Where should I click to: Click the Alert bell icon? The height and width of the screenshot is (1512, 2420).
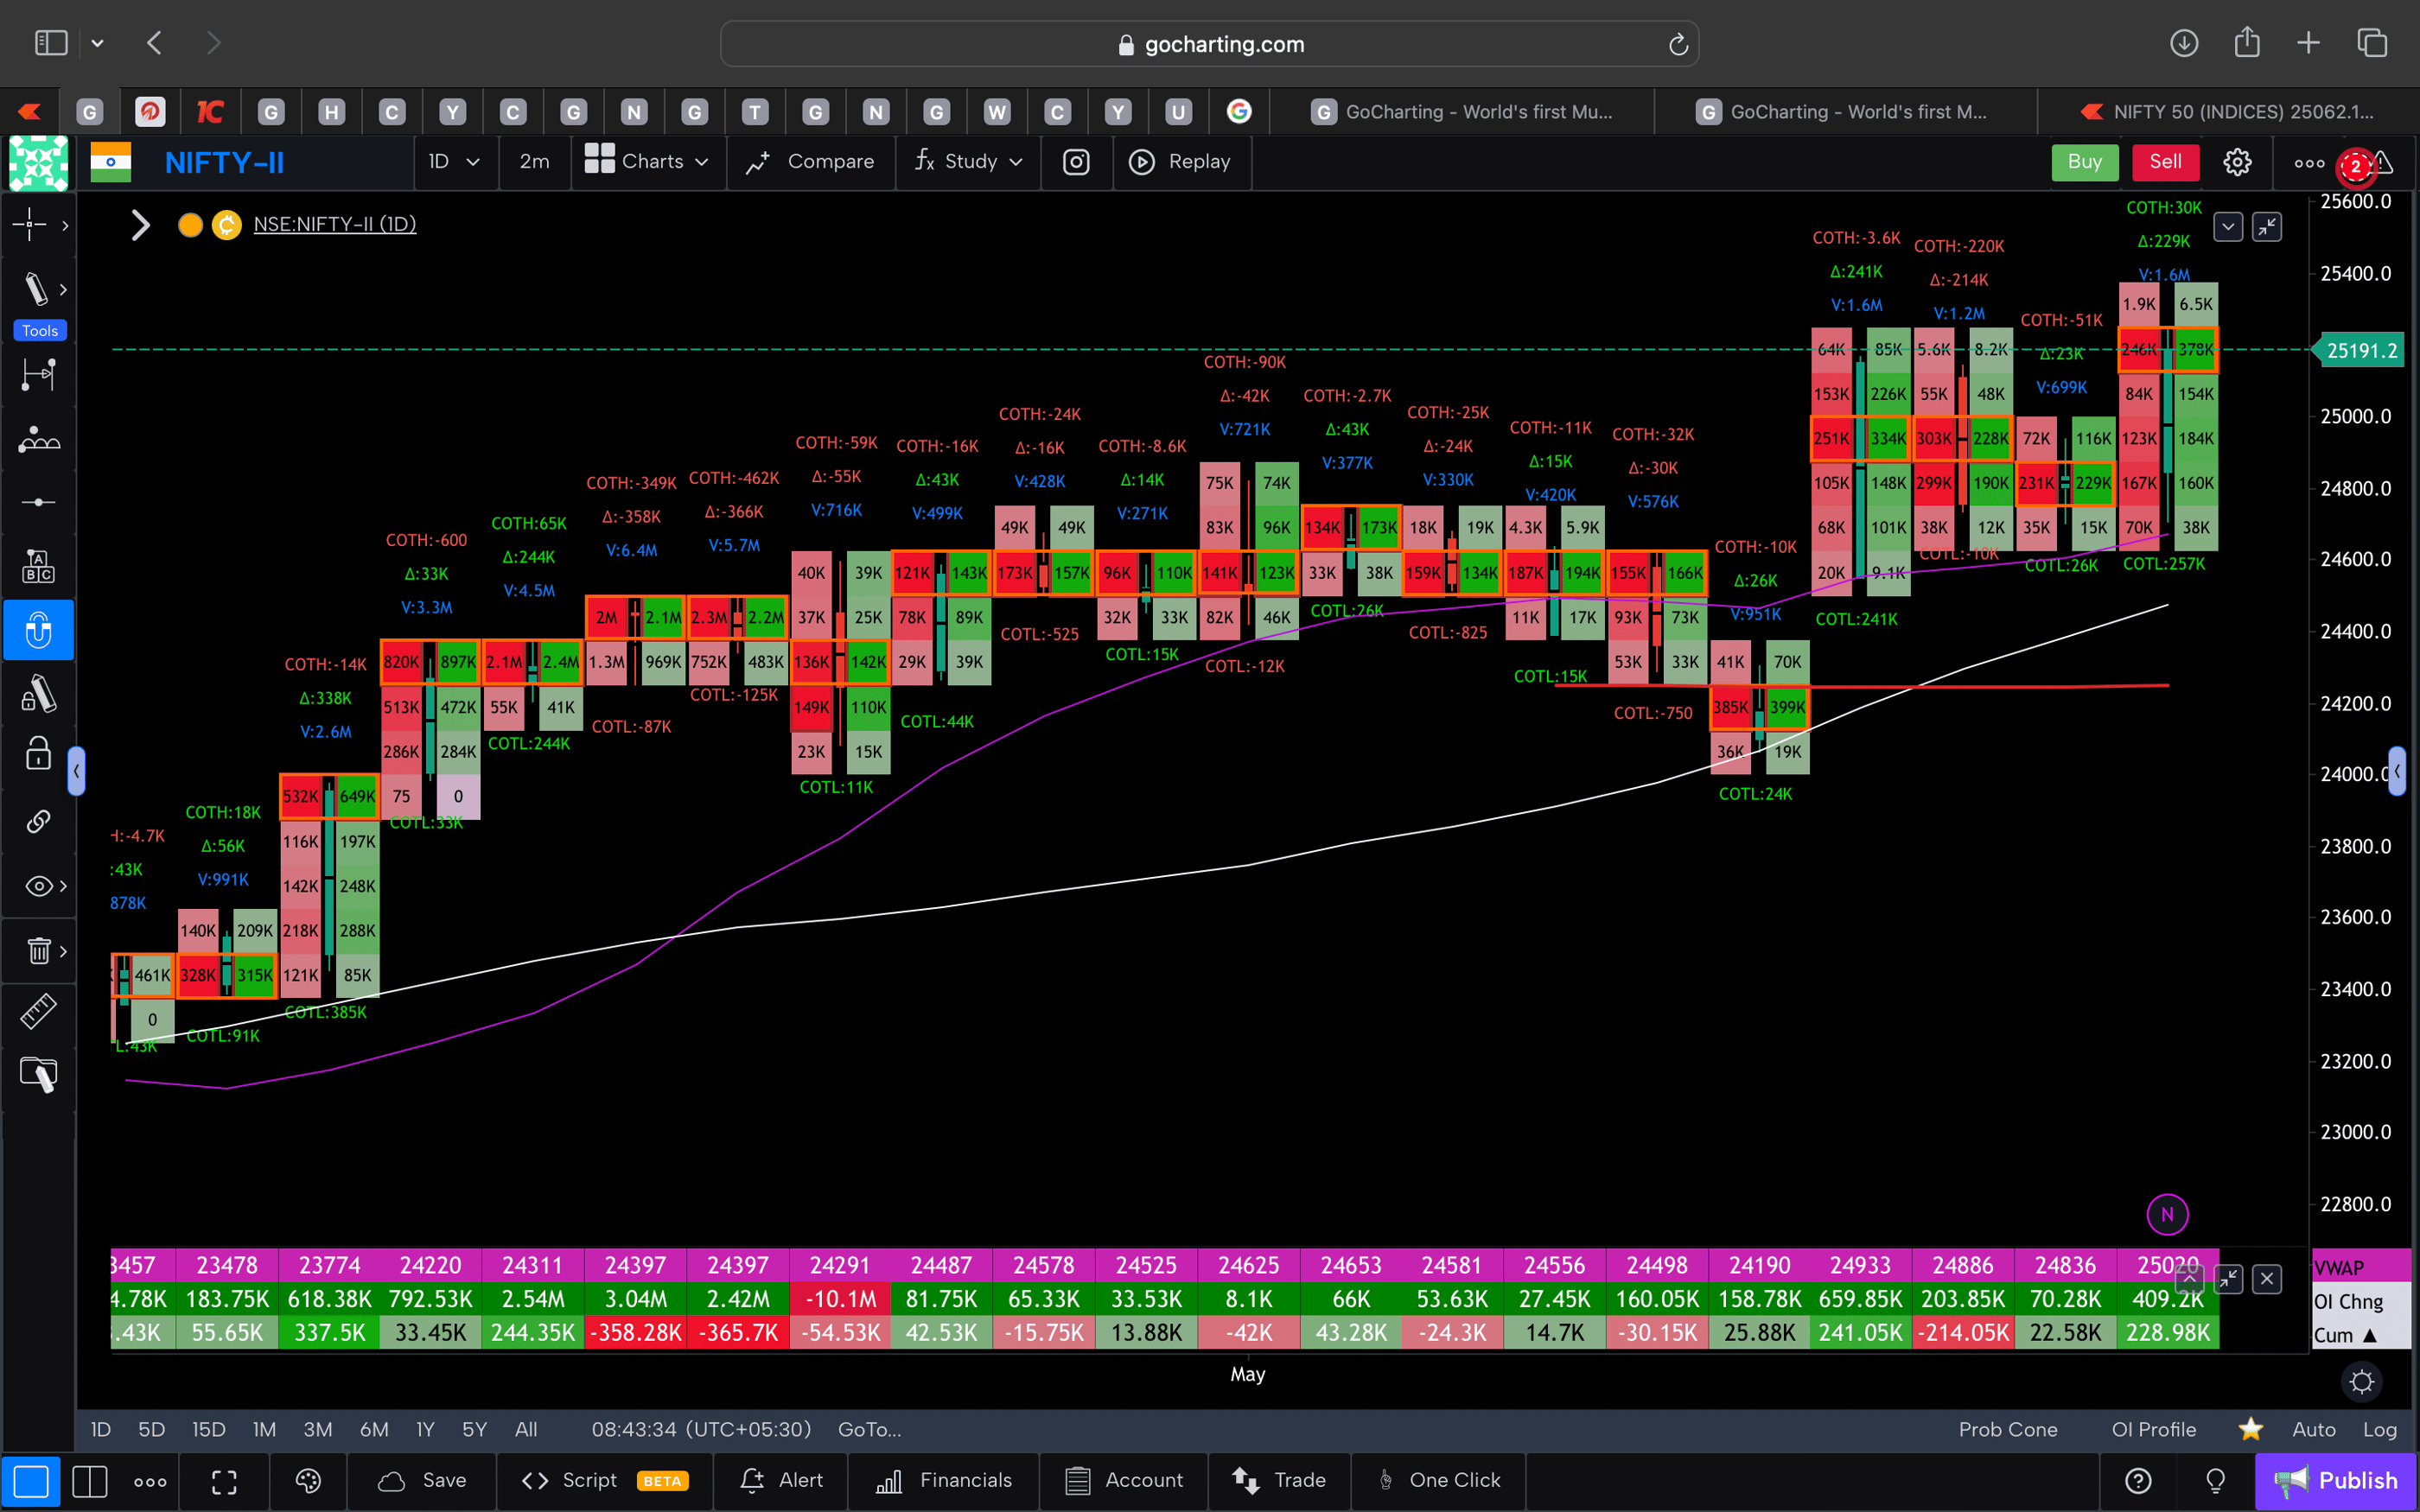[x=752, y=1481]
